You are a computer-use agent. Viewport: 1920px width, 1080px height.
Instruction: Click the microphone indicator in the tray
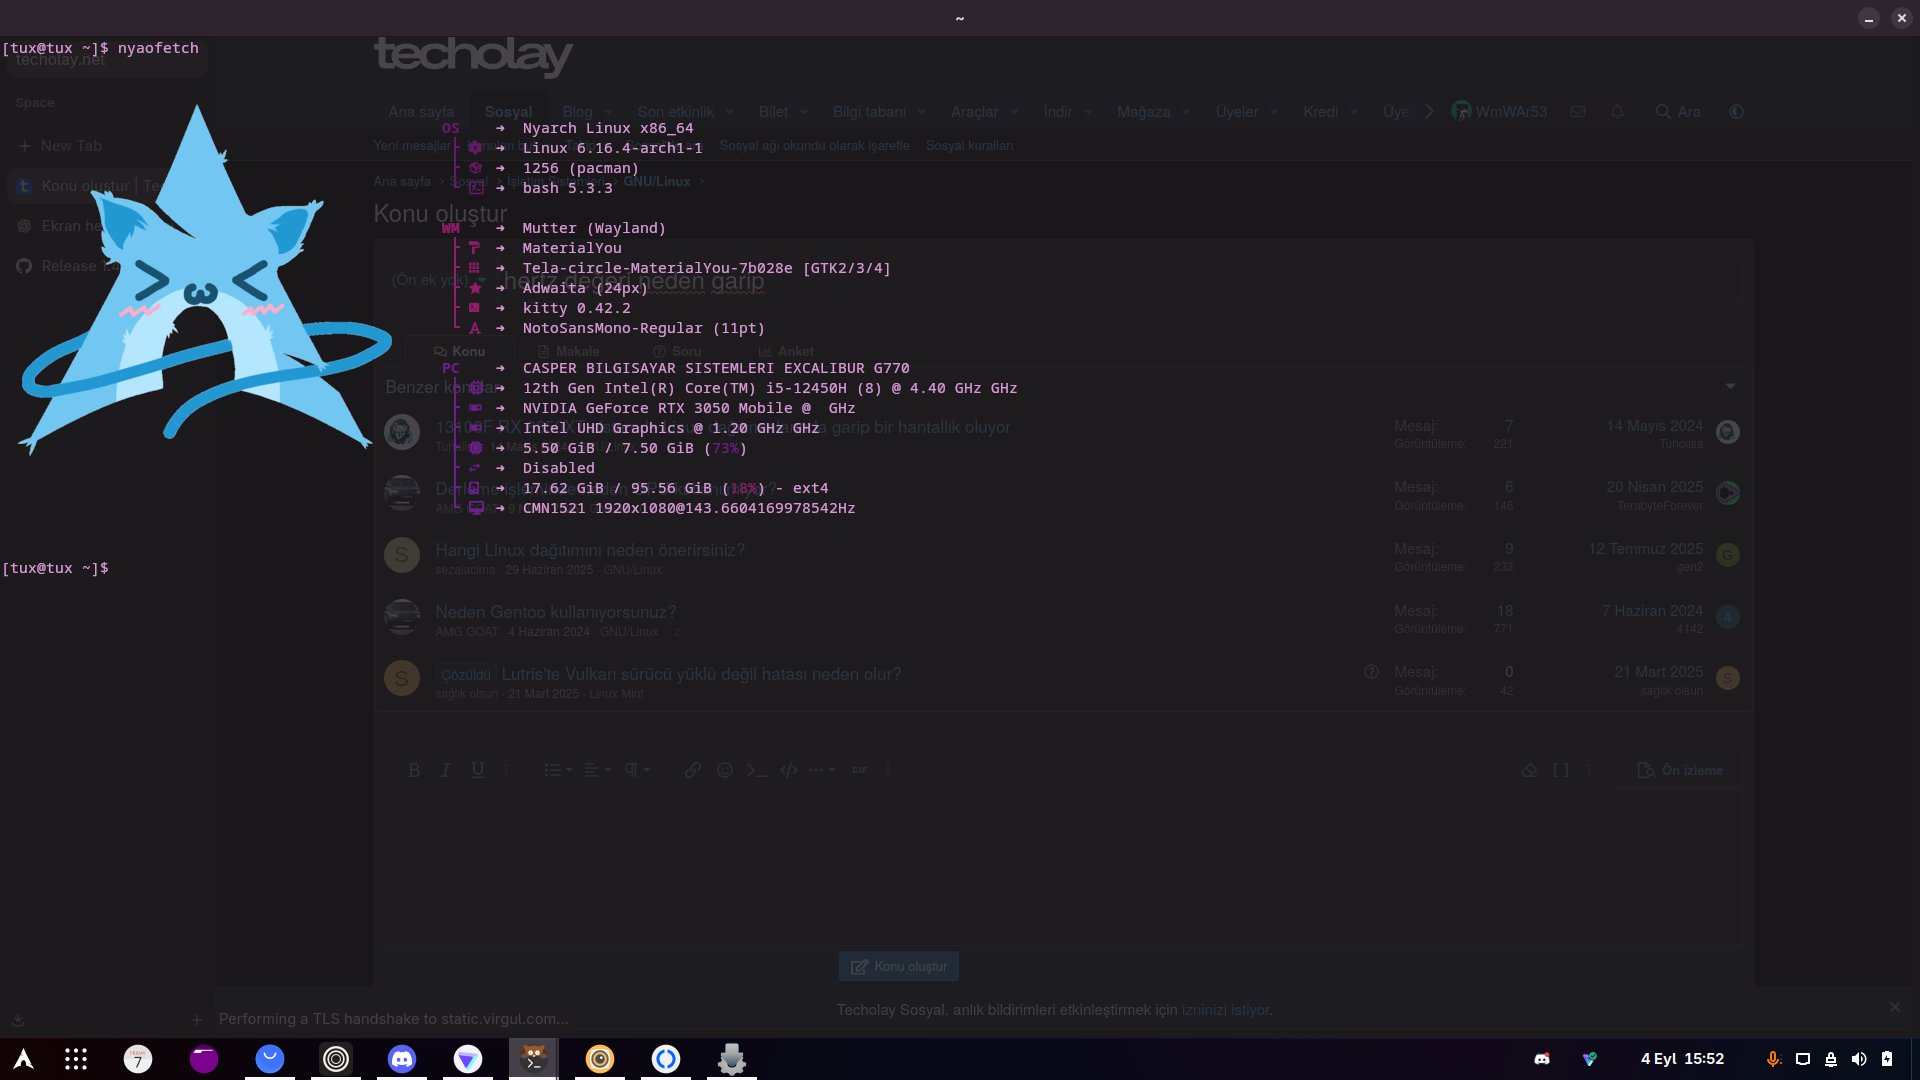1773,1059
